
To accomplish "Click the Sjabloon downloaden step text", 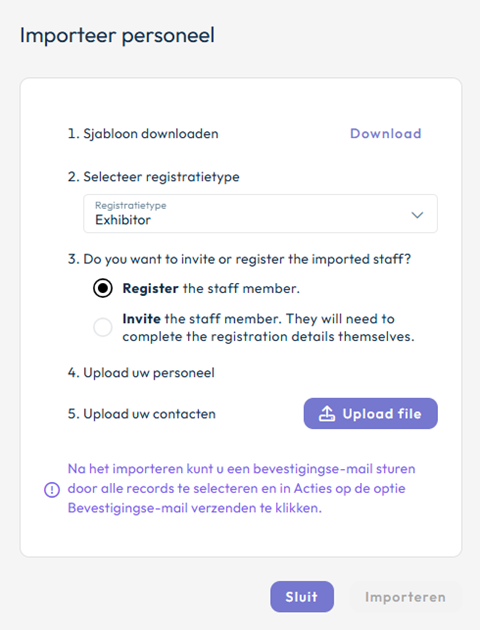I will point(143,133).
